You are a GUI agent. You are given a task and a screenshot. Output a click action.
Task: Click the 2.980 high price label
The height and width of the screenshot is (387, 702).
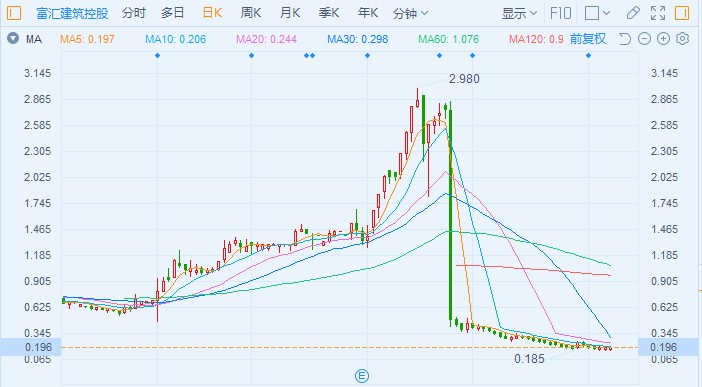coord(464,79)
